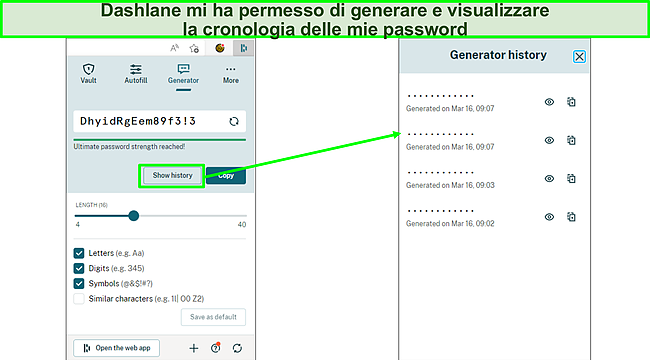Open the More menu tab
650x360 pixels.
(230, 74)
